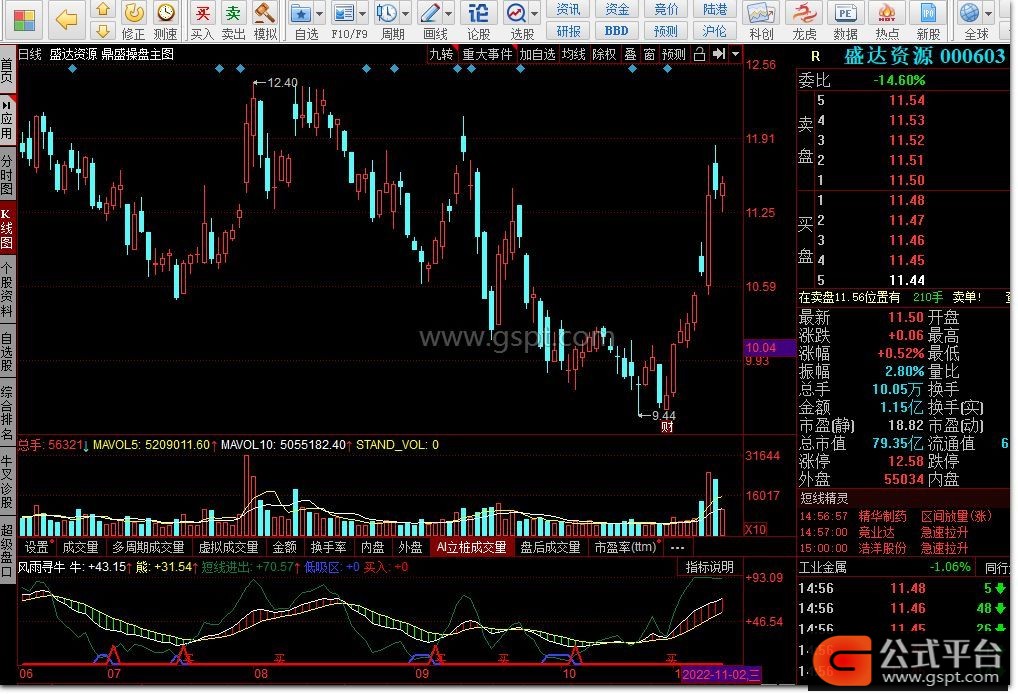Click the 研报 research reports button
The width and height of the screenshot is (1018, 694).
point(569,31)
